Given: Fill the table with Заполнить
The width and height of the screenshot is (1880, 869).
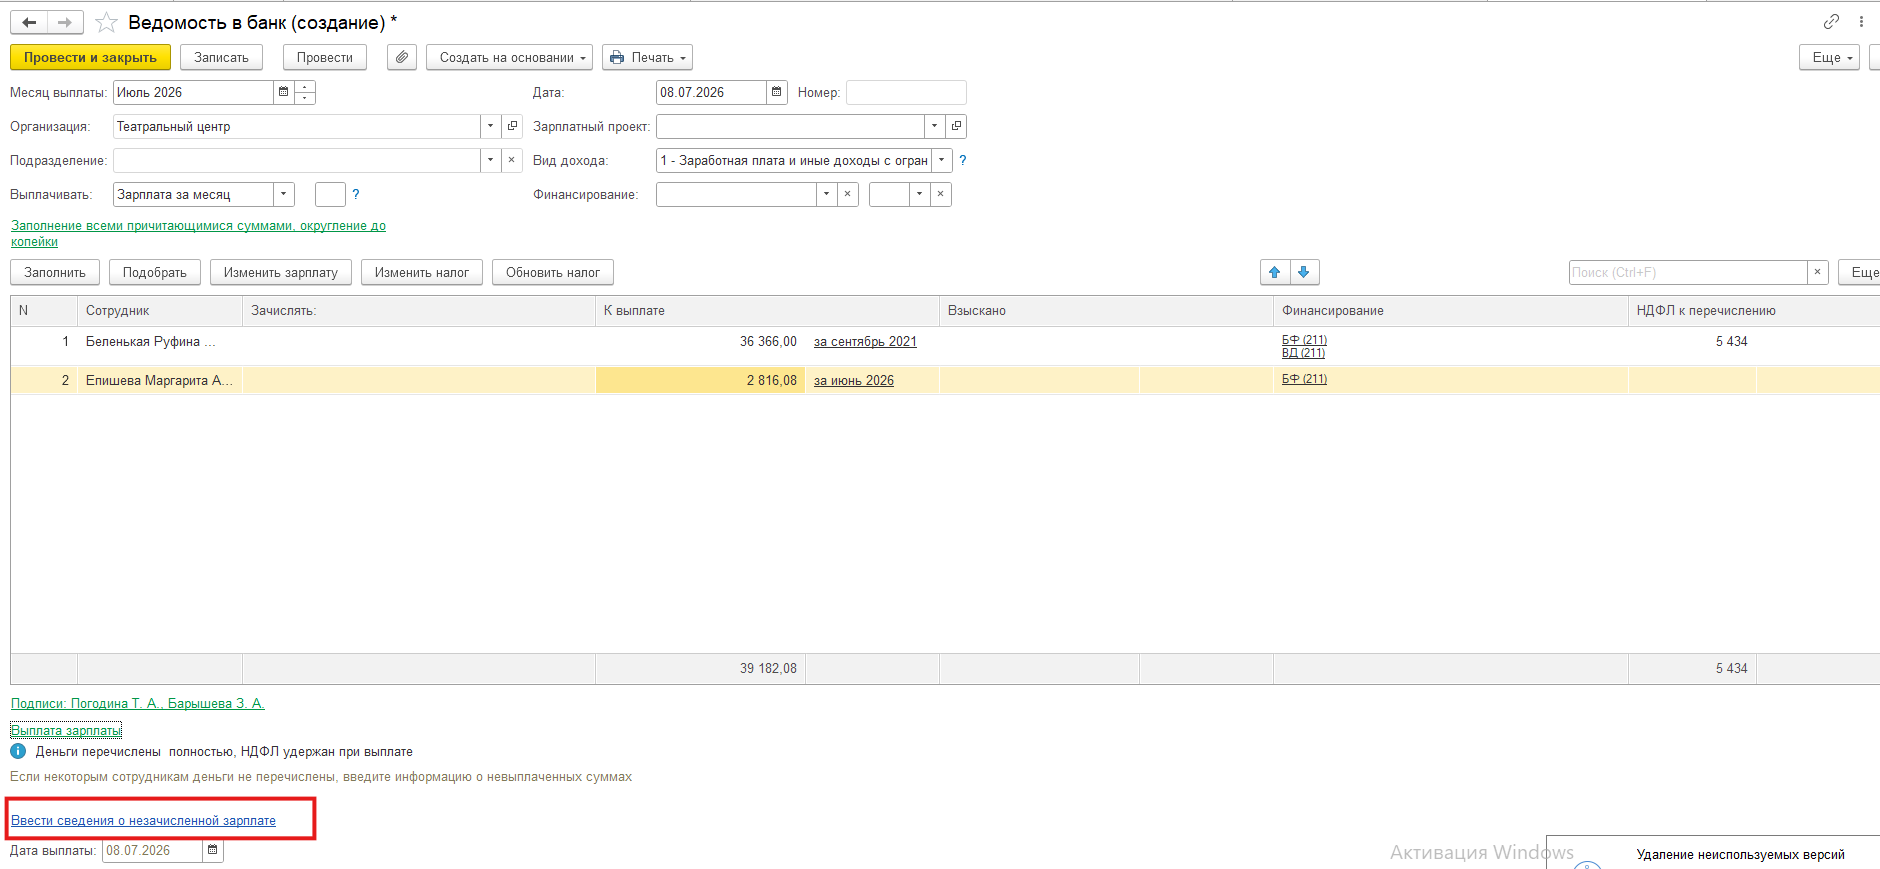Looking at the screenshot, I should point(55,272).
